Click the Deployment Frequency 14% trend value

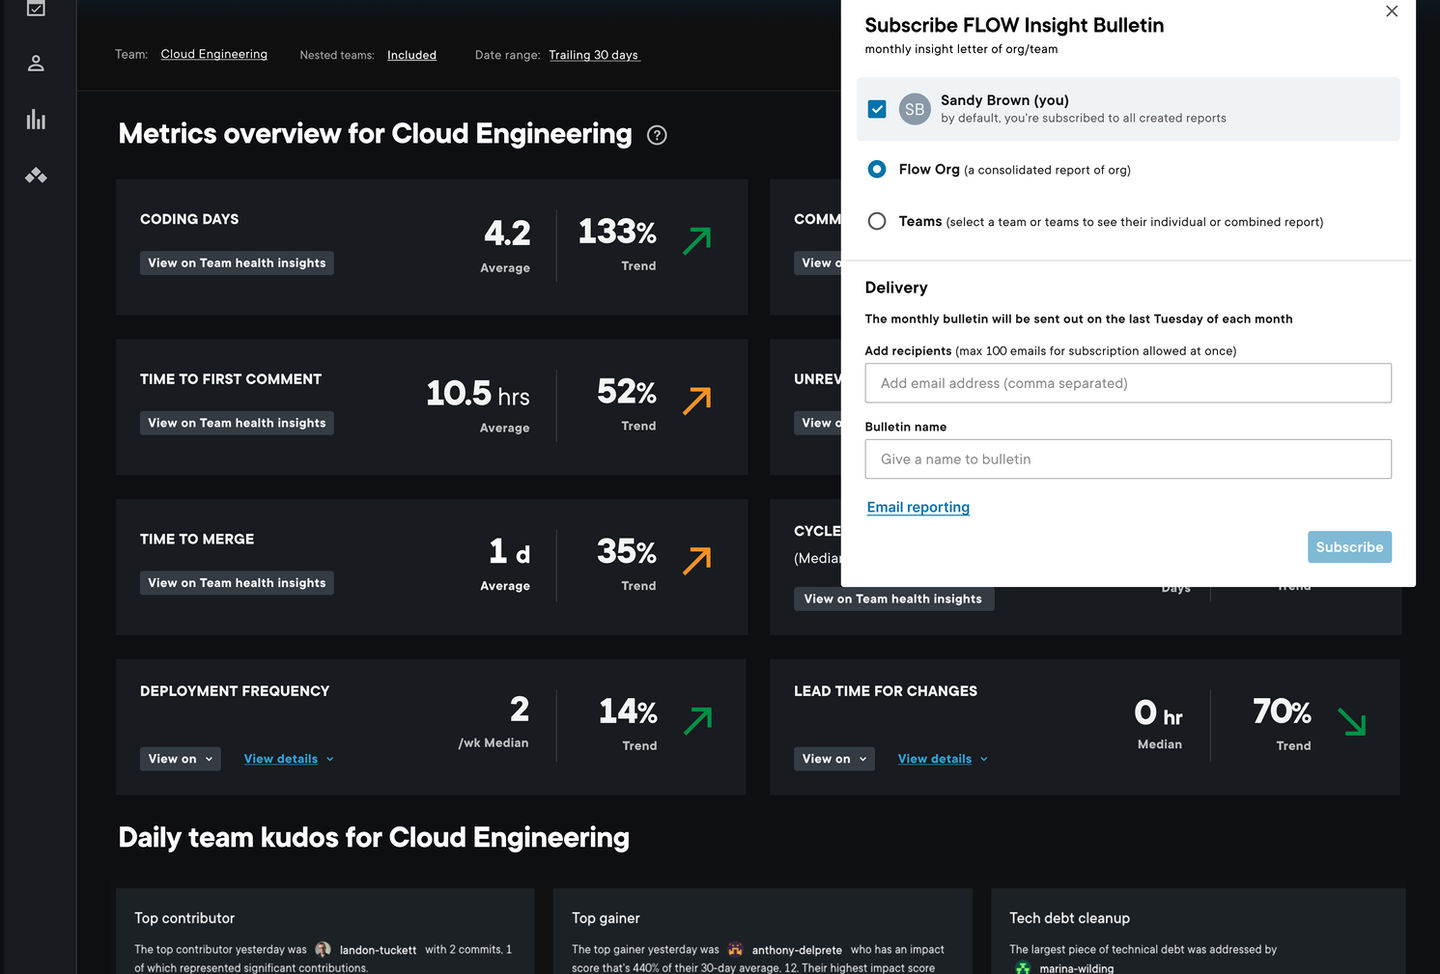(x=628, y=711)
